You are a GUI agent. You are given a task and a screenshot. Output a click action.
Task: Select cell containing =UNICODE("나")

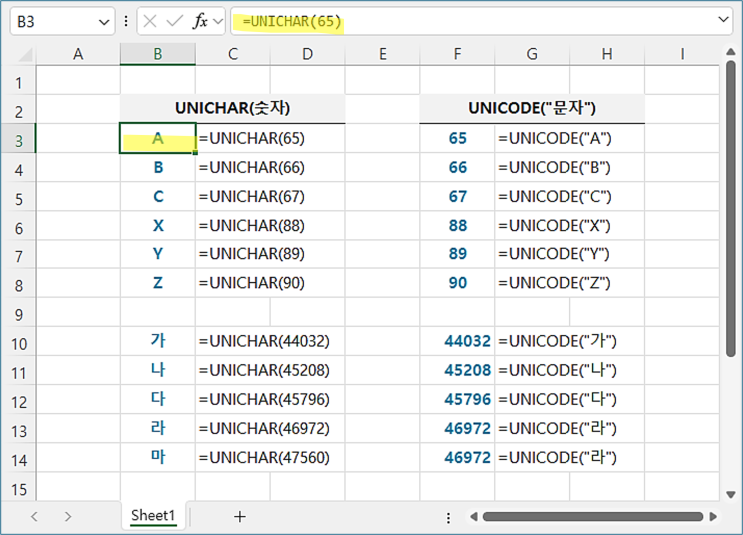[x=570, y=370]
